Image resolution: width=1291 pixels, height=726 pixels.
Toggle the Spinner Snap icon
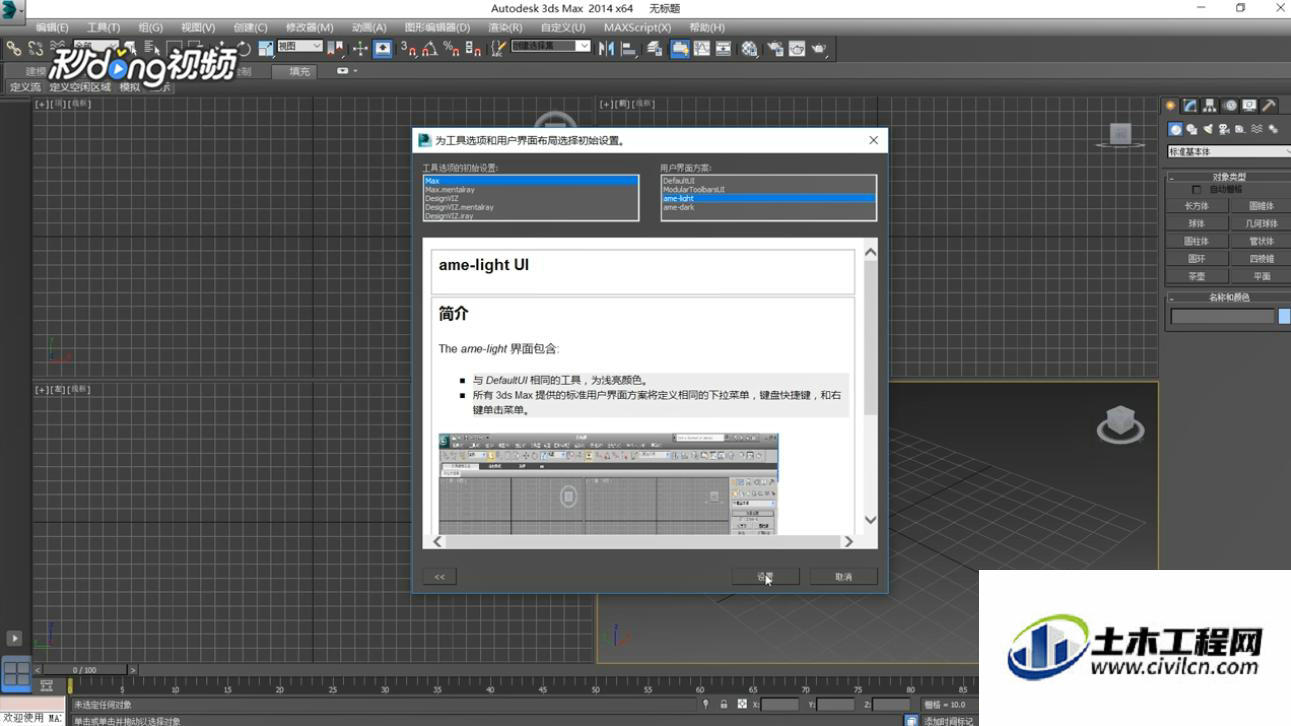[x=474, y=48]
